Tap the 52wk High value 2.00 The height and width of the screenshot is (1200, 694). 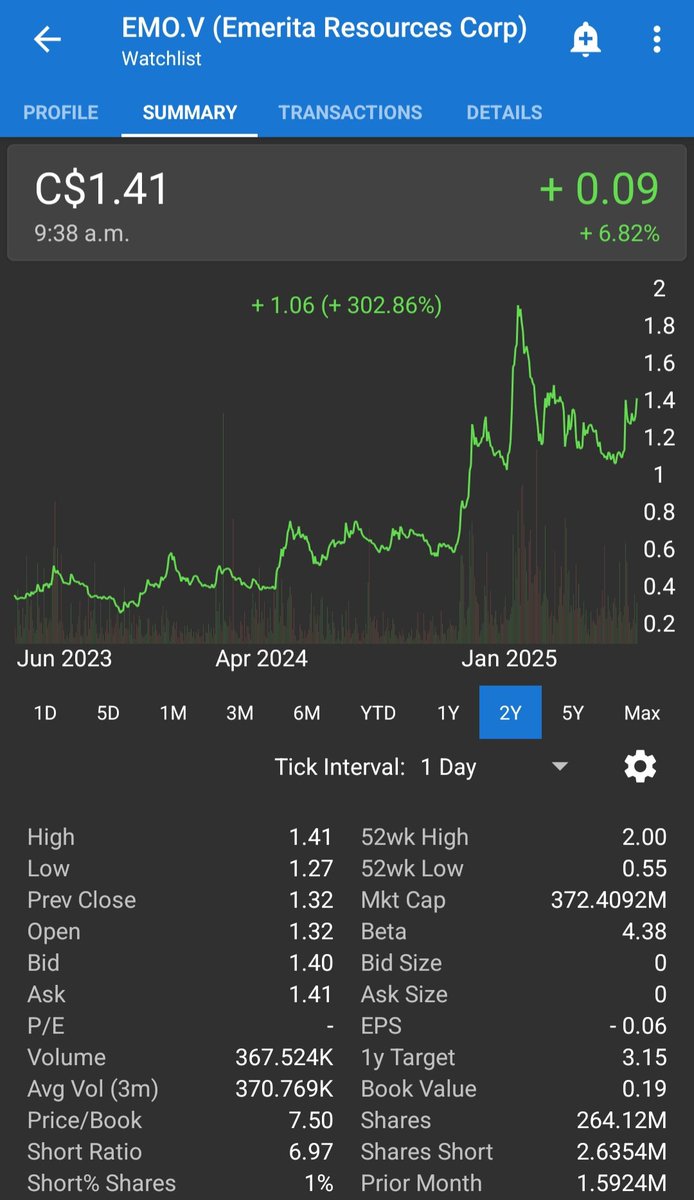coord(644,837)
